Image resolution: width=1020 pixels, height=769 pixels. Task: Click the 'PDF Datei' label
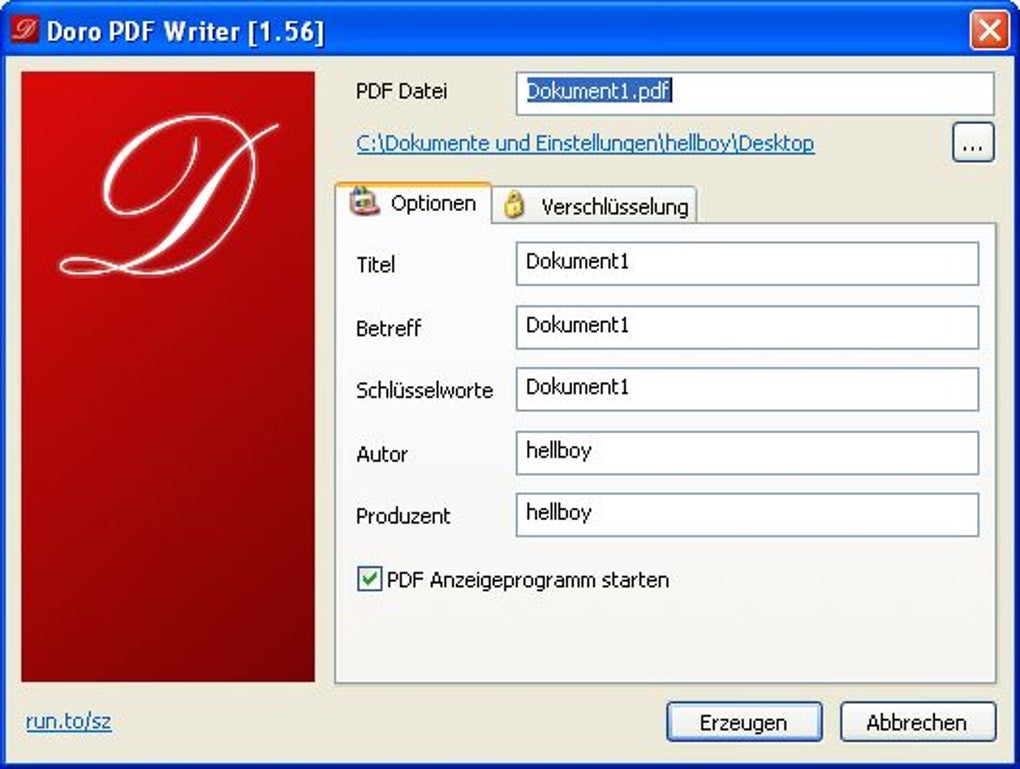pos(401,91)
